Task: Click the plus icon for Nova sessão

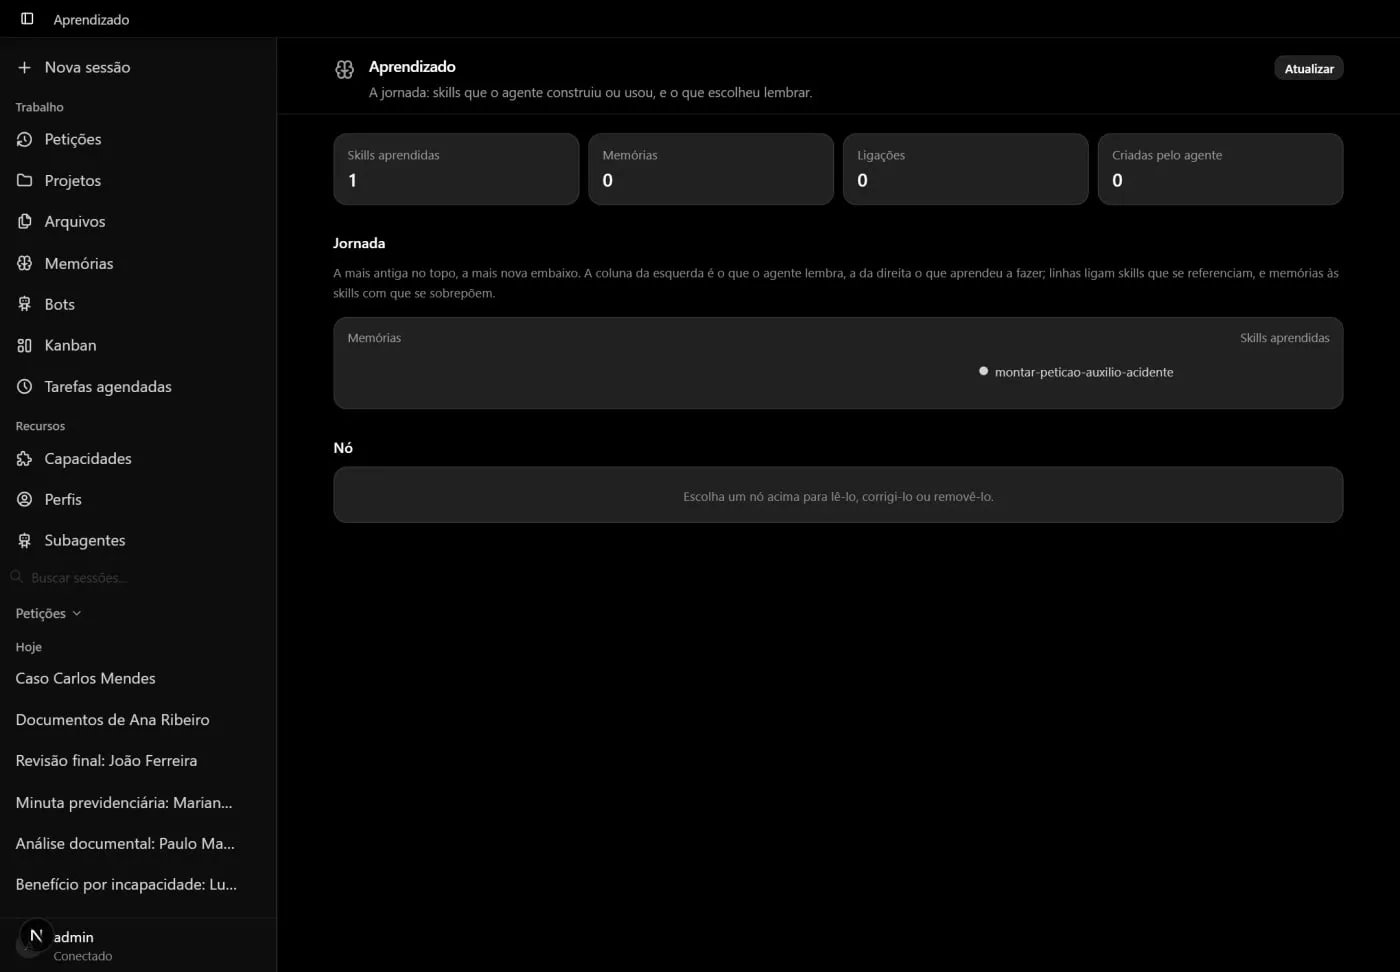Action: (24, 67)
